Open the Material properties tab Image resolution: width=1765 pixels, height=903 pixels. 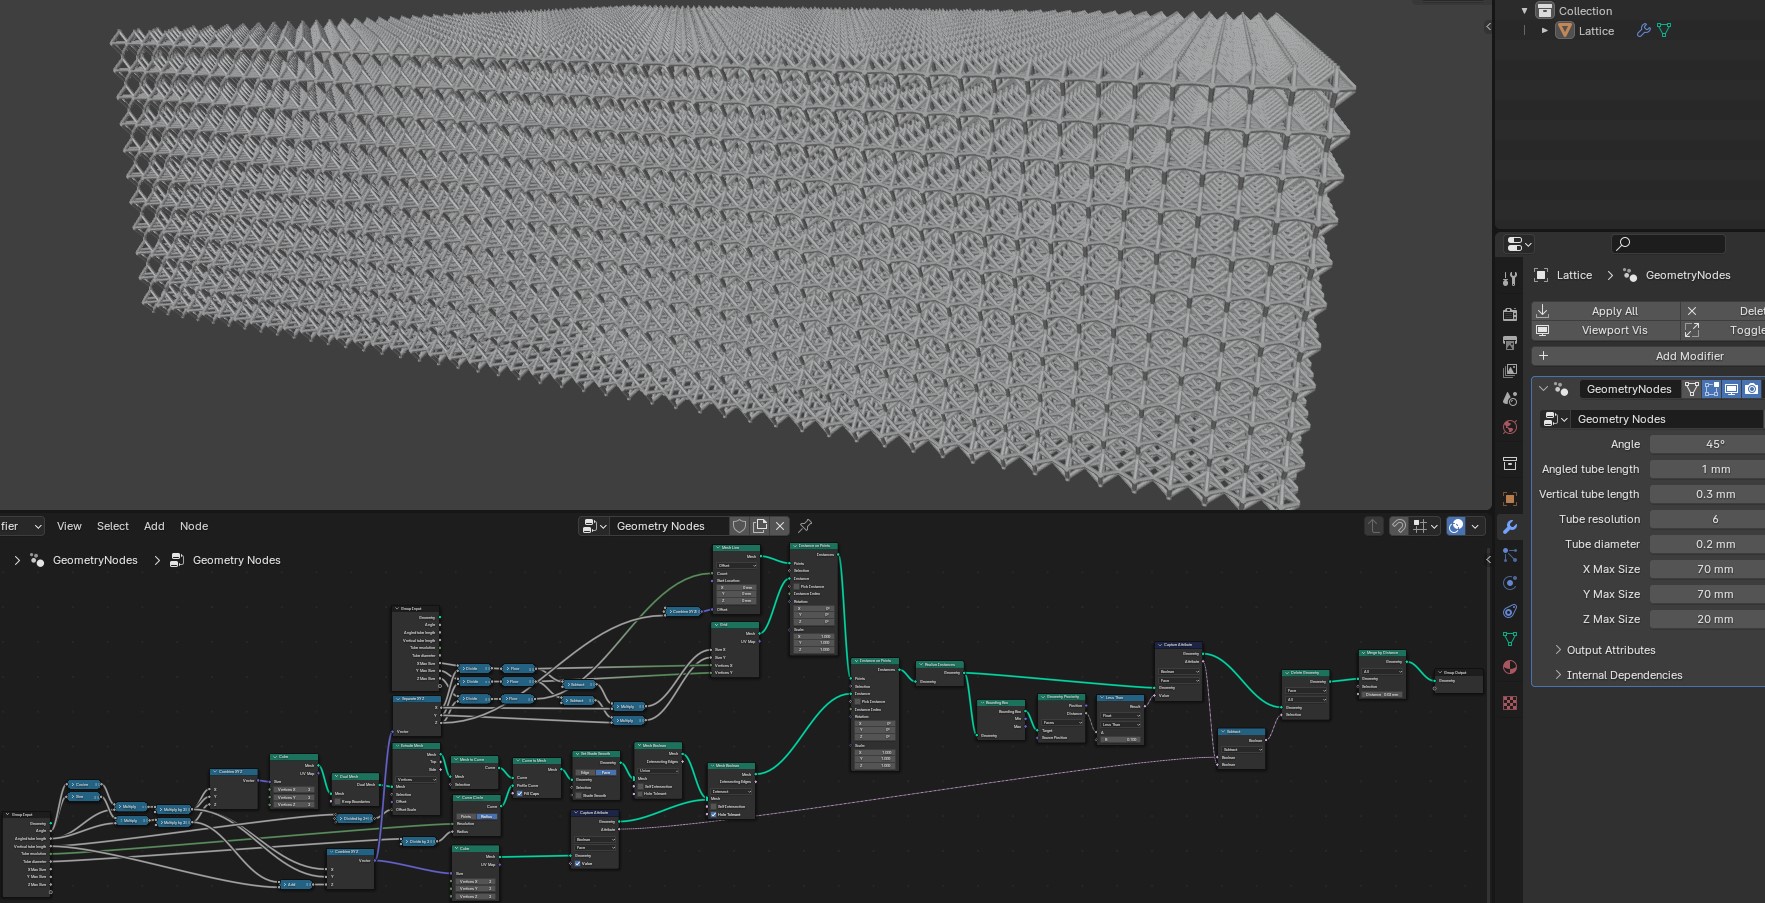tap(1510, 667)
